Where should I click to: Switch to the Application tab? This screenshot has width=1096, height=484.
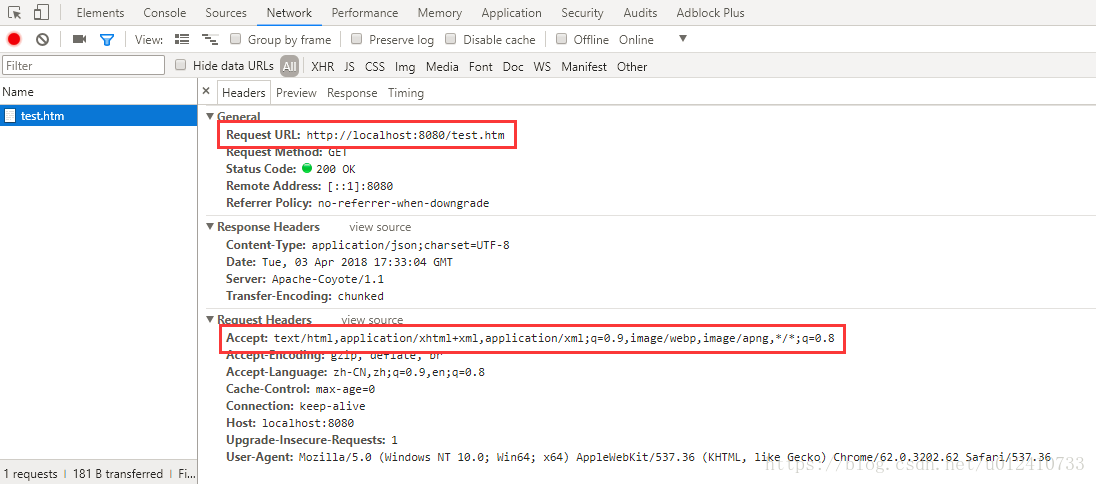(512, 13)
